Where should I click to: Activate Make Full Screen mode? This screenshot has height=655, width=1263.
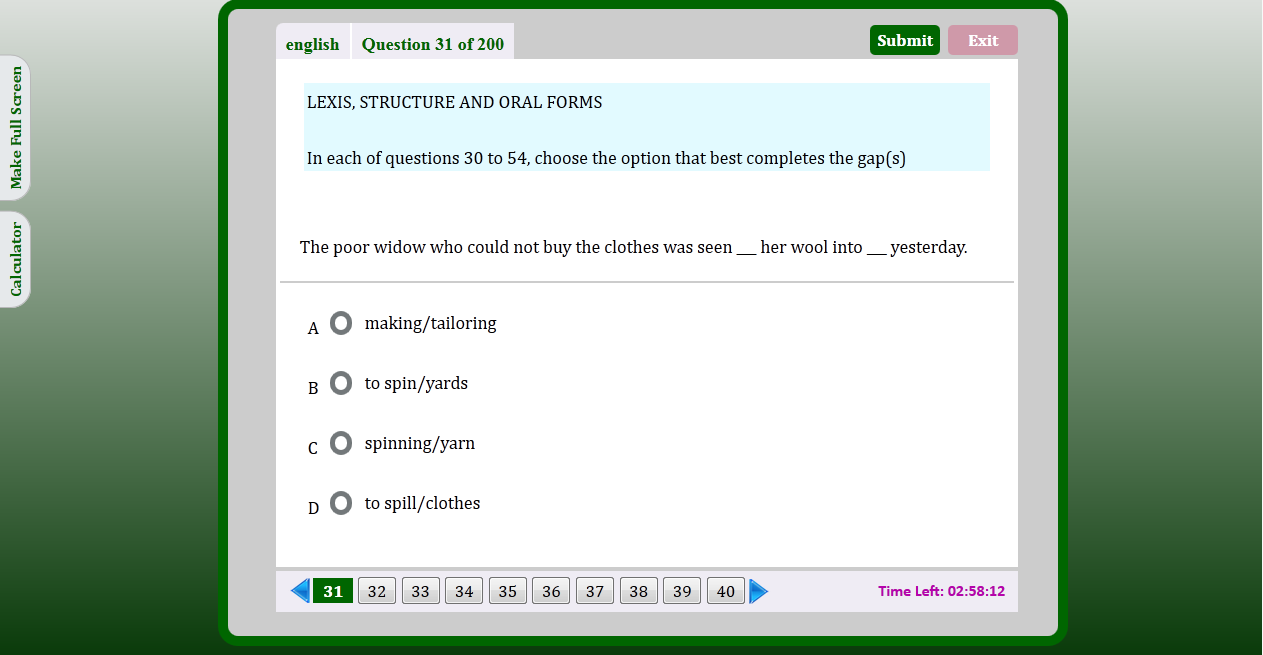coord(16,128)
